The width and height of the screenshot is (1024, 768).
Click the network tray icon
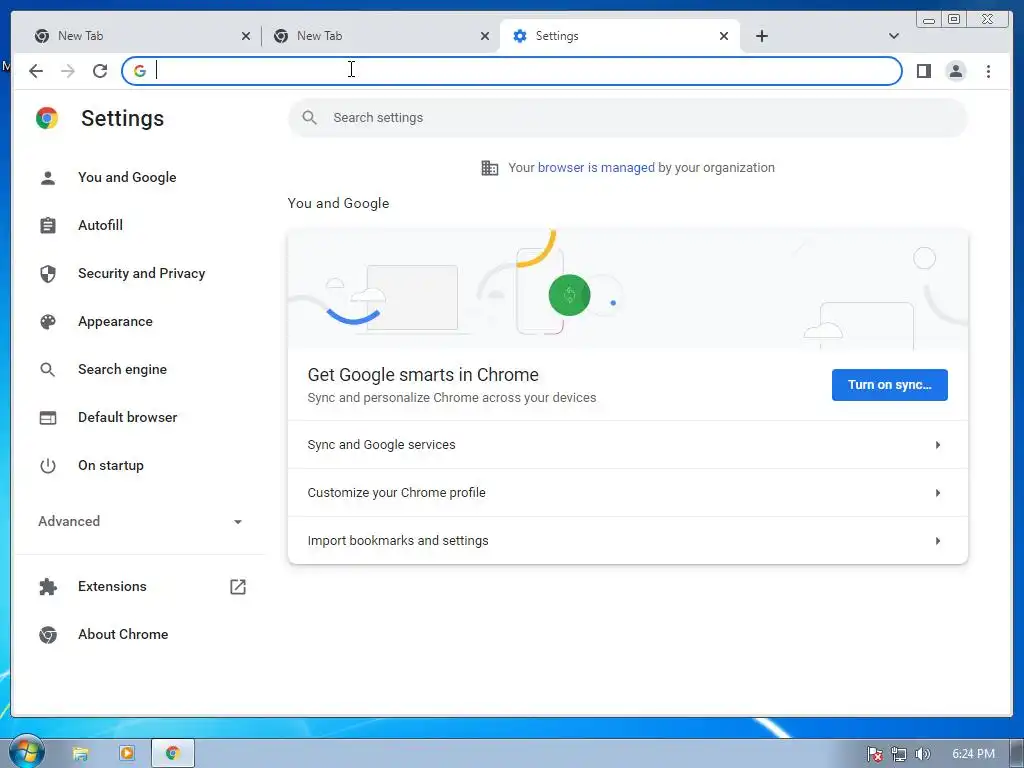tap(899, 754)
